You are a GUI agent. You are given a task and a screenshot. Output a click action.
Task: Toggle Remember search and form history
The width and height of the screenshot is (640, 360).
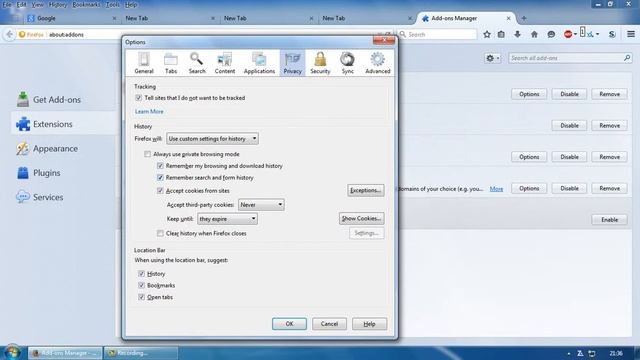(x=160, y=178)
